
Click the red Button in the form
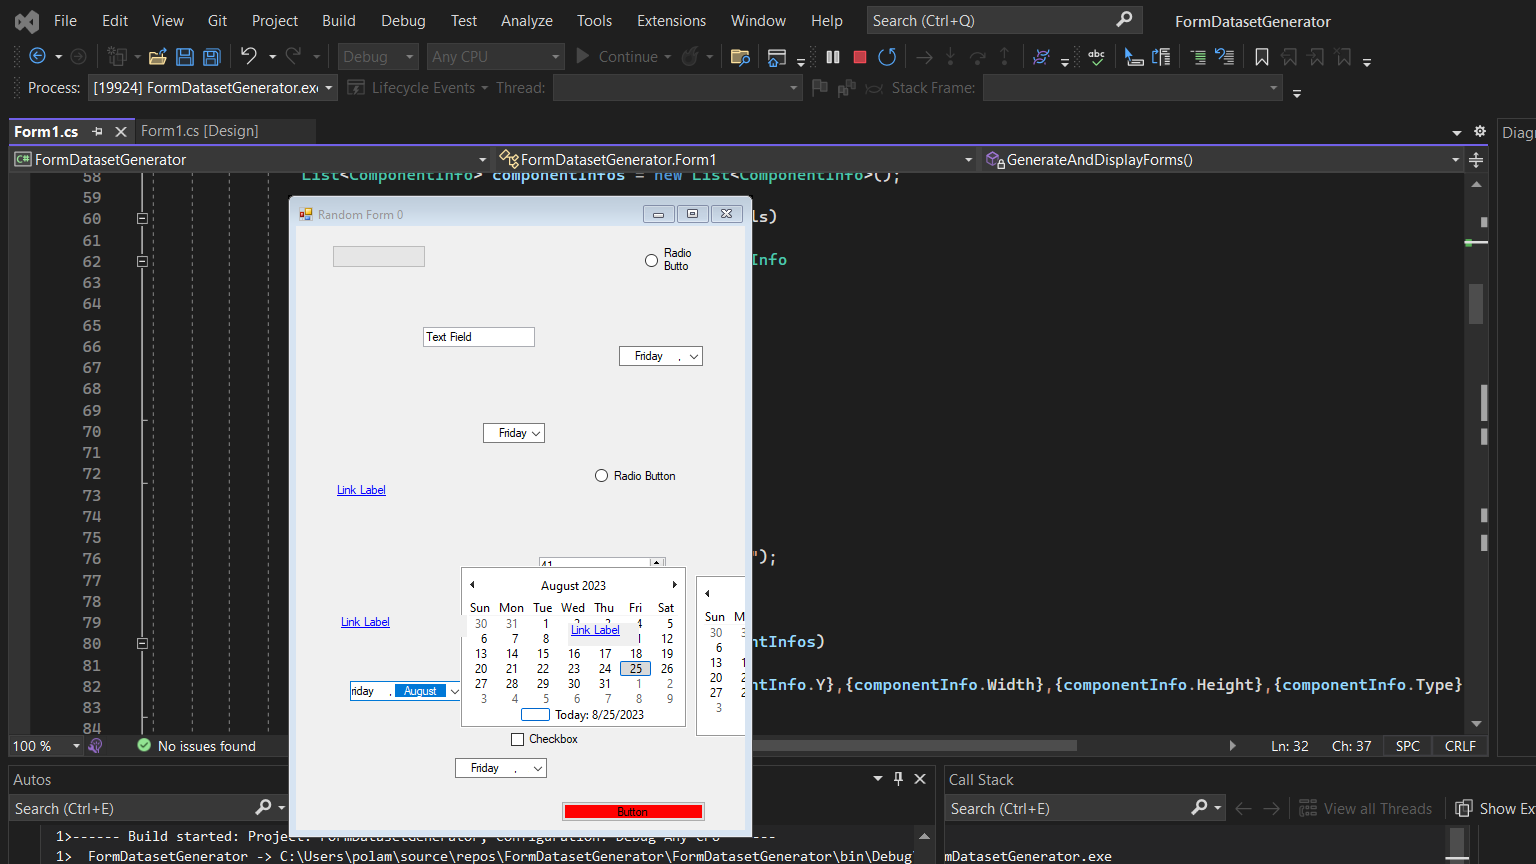click(633, 811)
